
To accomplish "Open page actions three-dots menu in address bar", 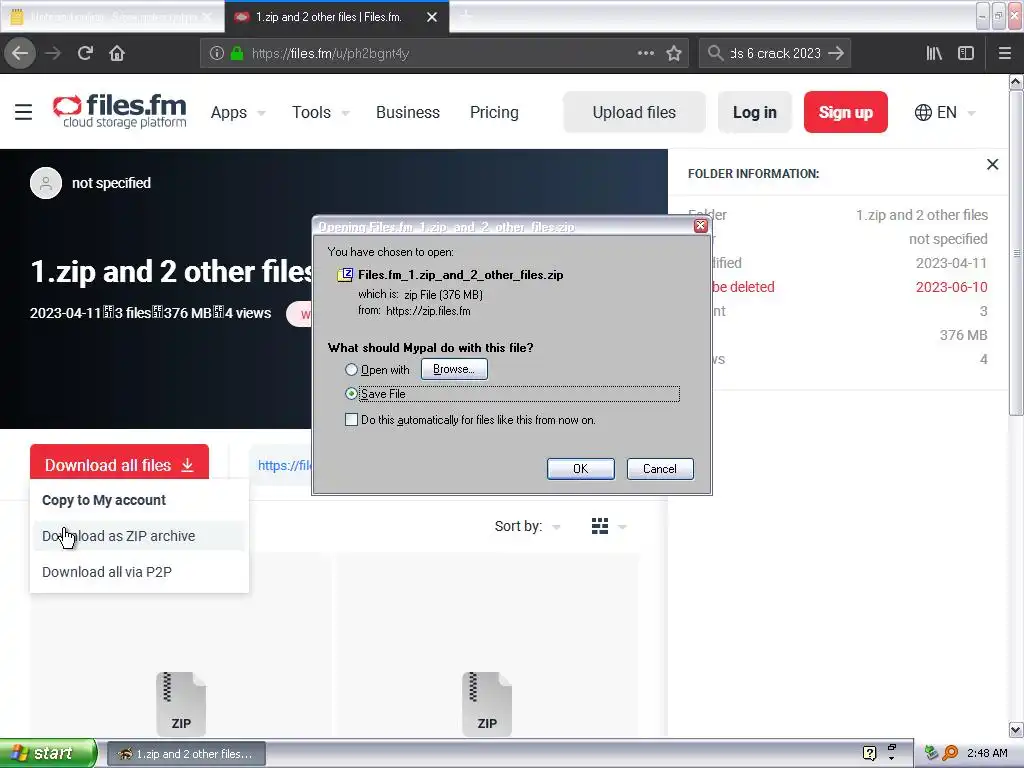I will 646,54.
